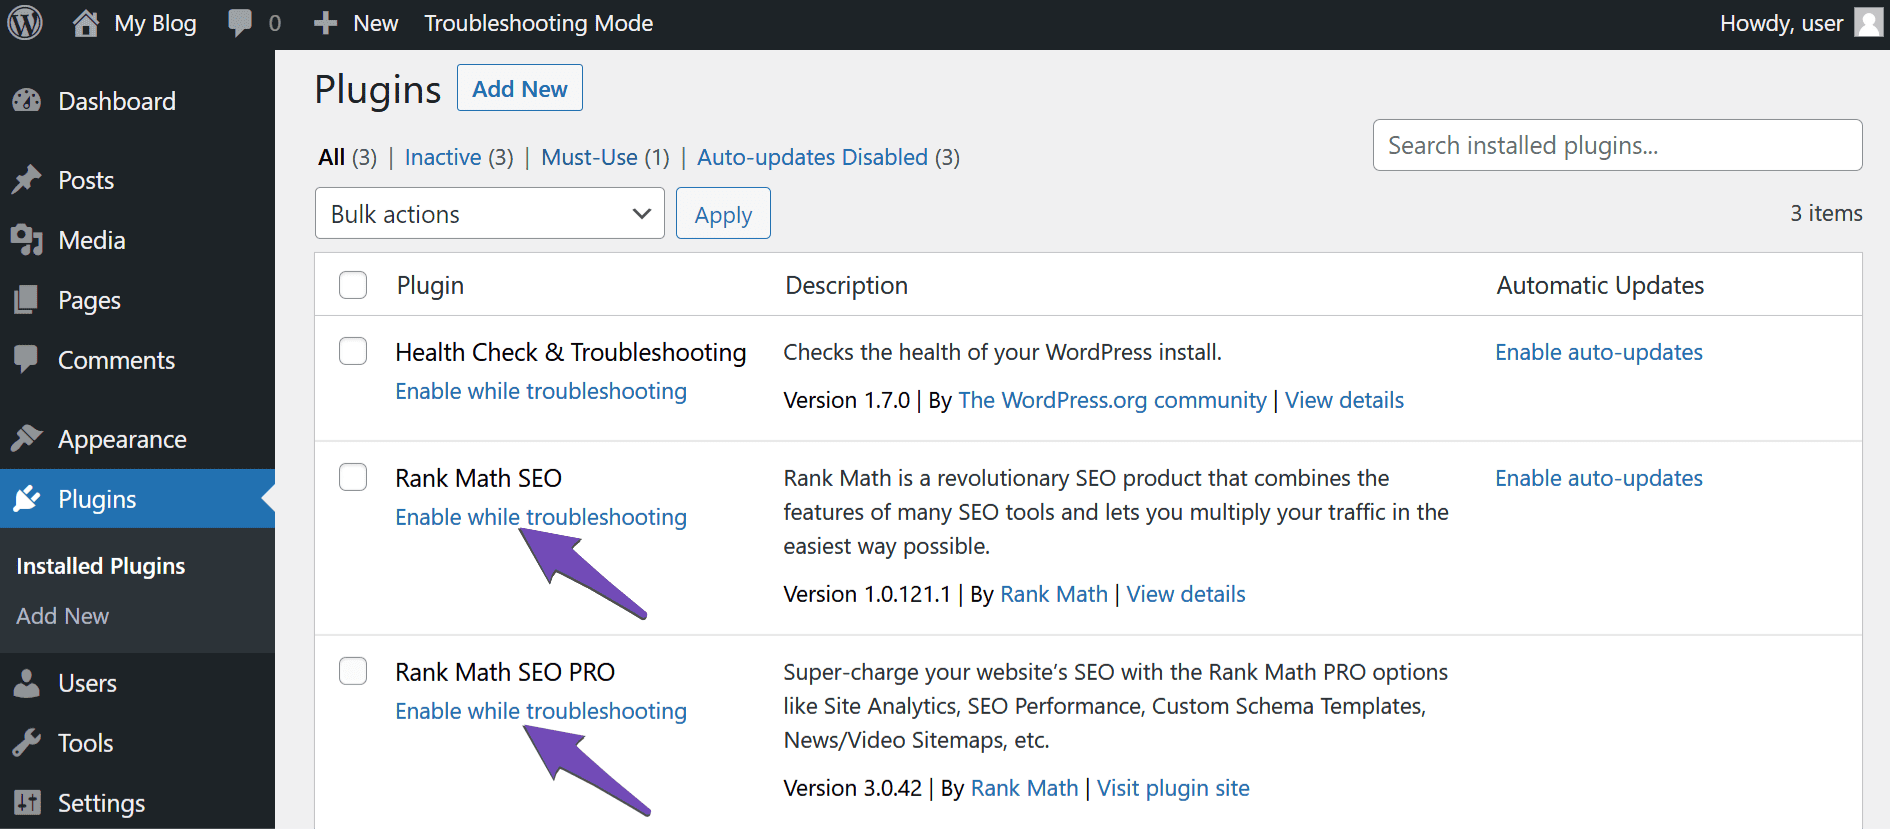Click the Description column header
1890x838 pixels.
tap(846, 285)
